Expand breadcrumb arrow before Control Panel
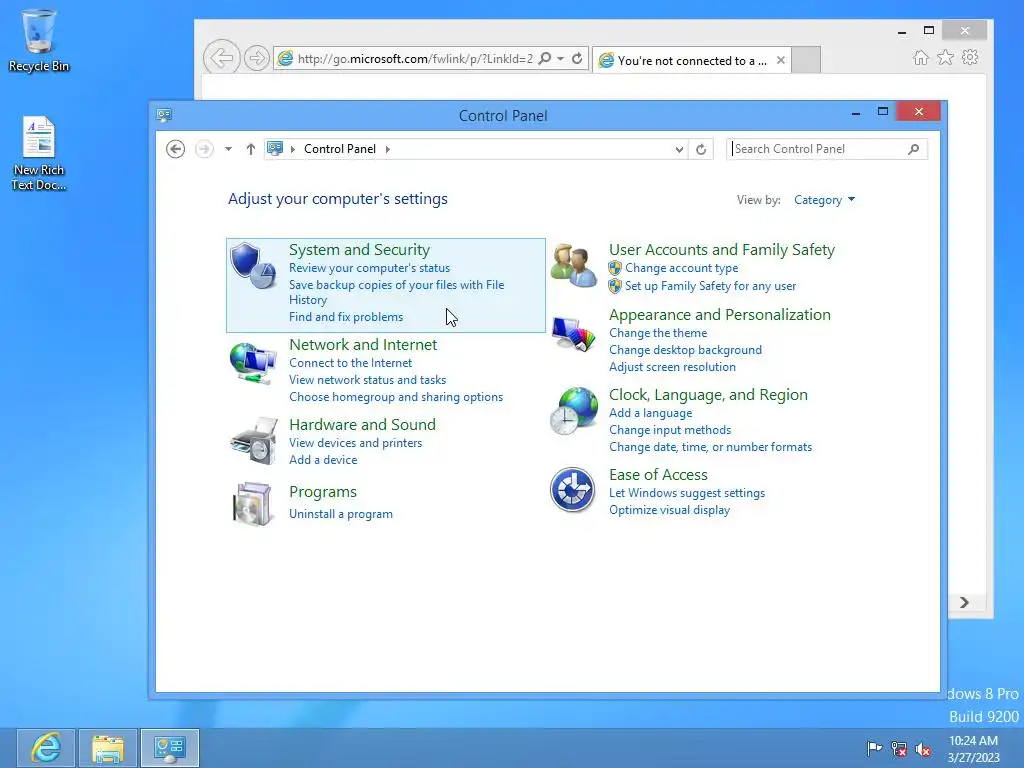 (293, 149)
